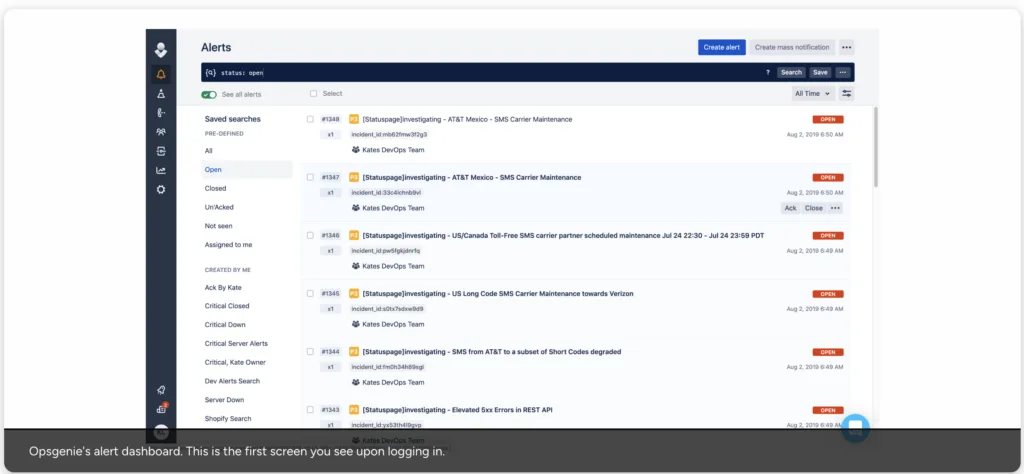Open the Incidents cone icon in sidebar
Viewport: 1024px width, 474px height.
click(161, 93)
